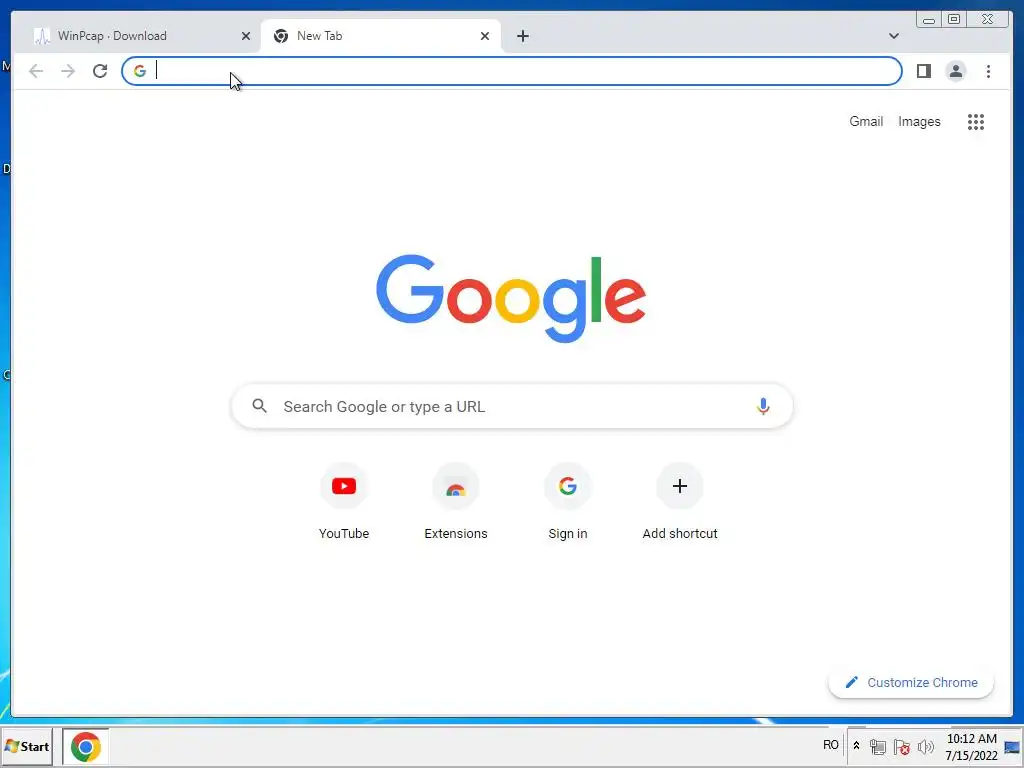Click the tray icon right of the clock

pyautogui.click(x=1012, y=747)
